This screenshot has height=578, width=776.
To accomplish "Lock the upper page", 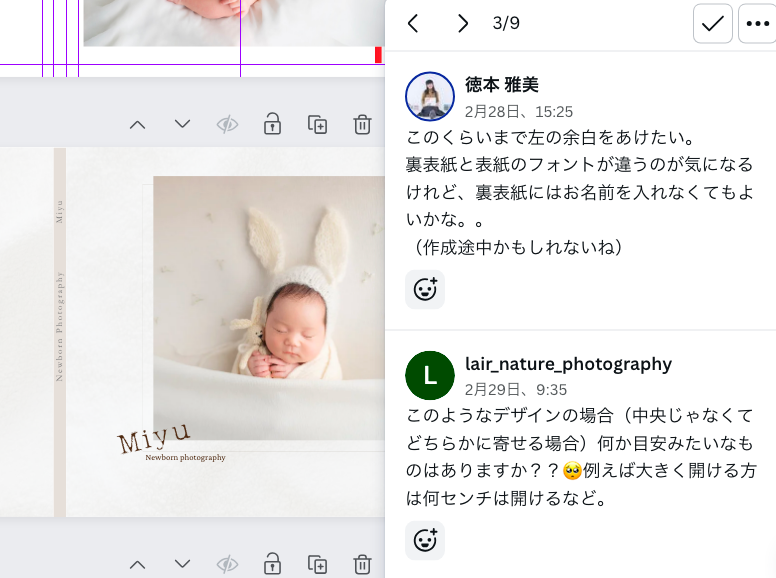I will [x=272, y=124].
